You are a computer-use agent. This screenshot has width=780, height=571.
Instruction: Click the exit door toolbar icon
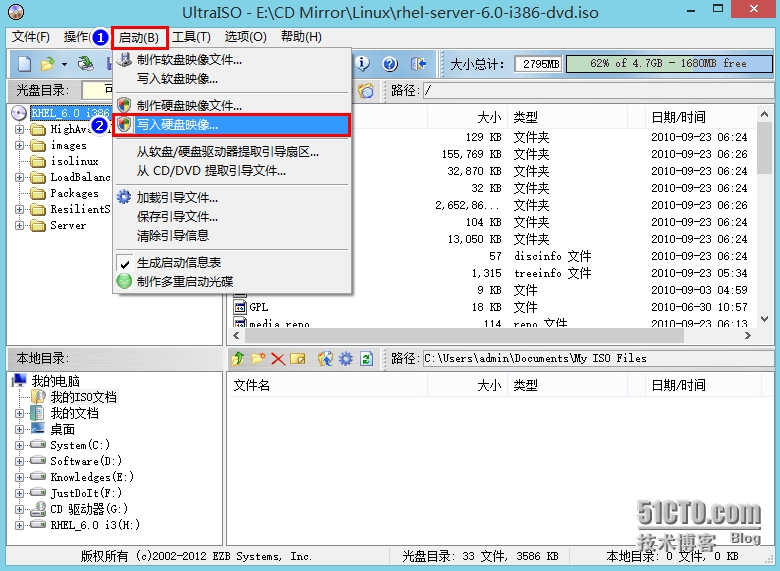coord(418,64)
